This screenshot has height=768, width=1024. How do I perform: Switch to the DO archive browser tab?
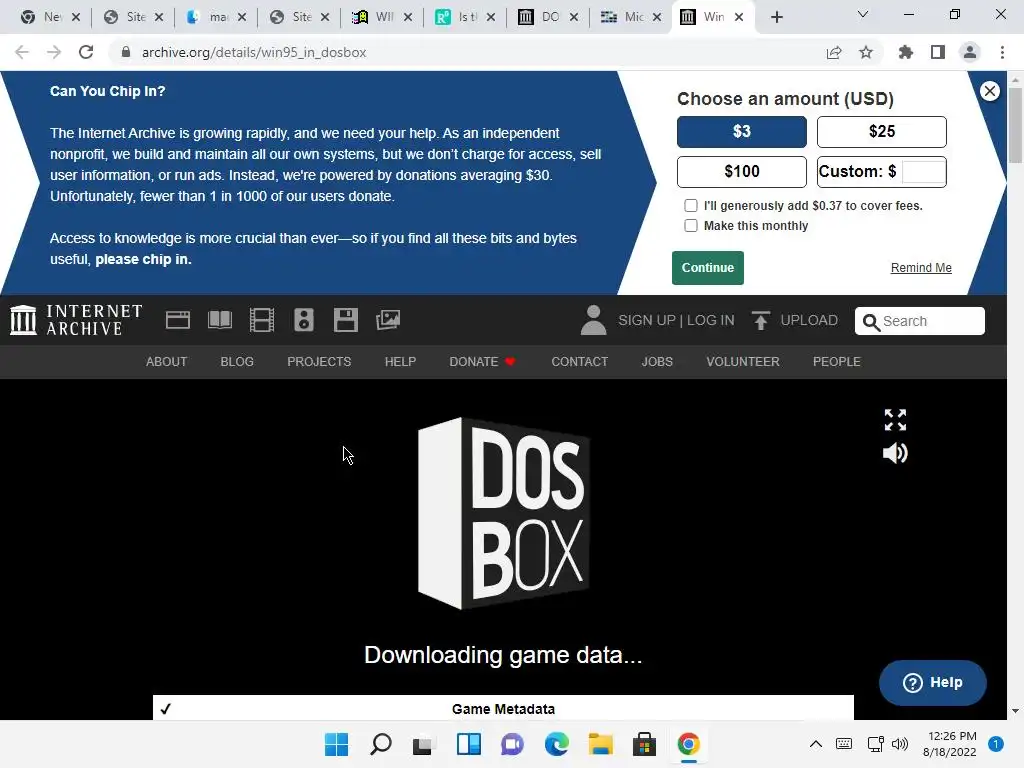click(547, 17)
